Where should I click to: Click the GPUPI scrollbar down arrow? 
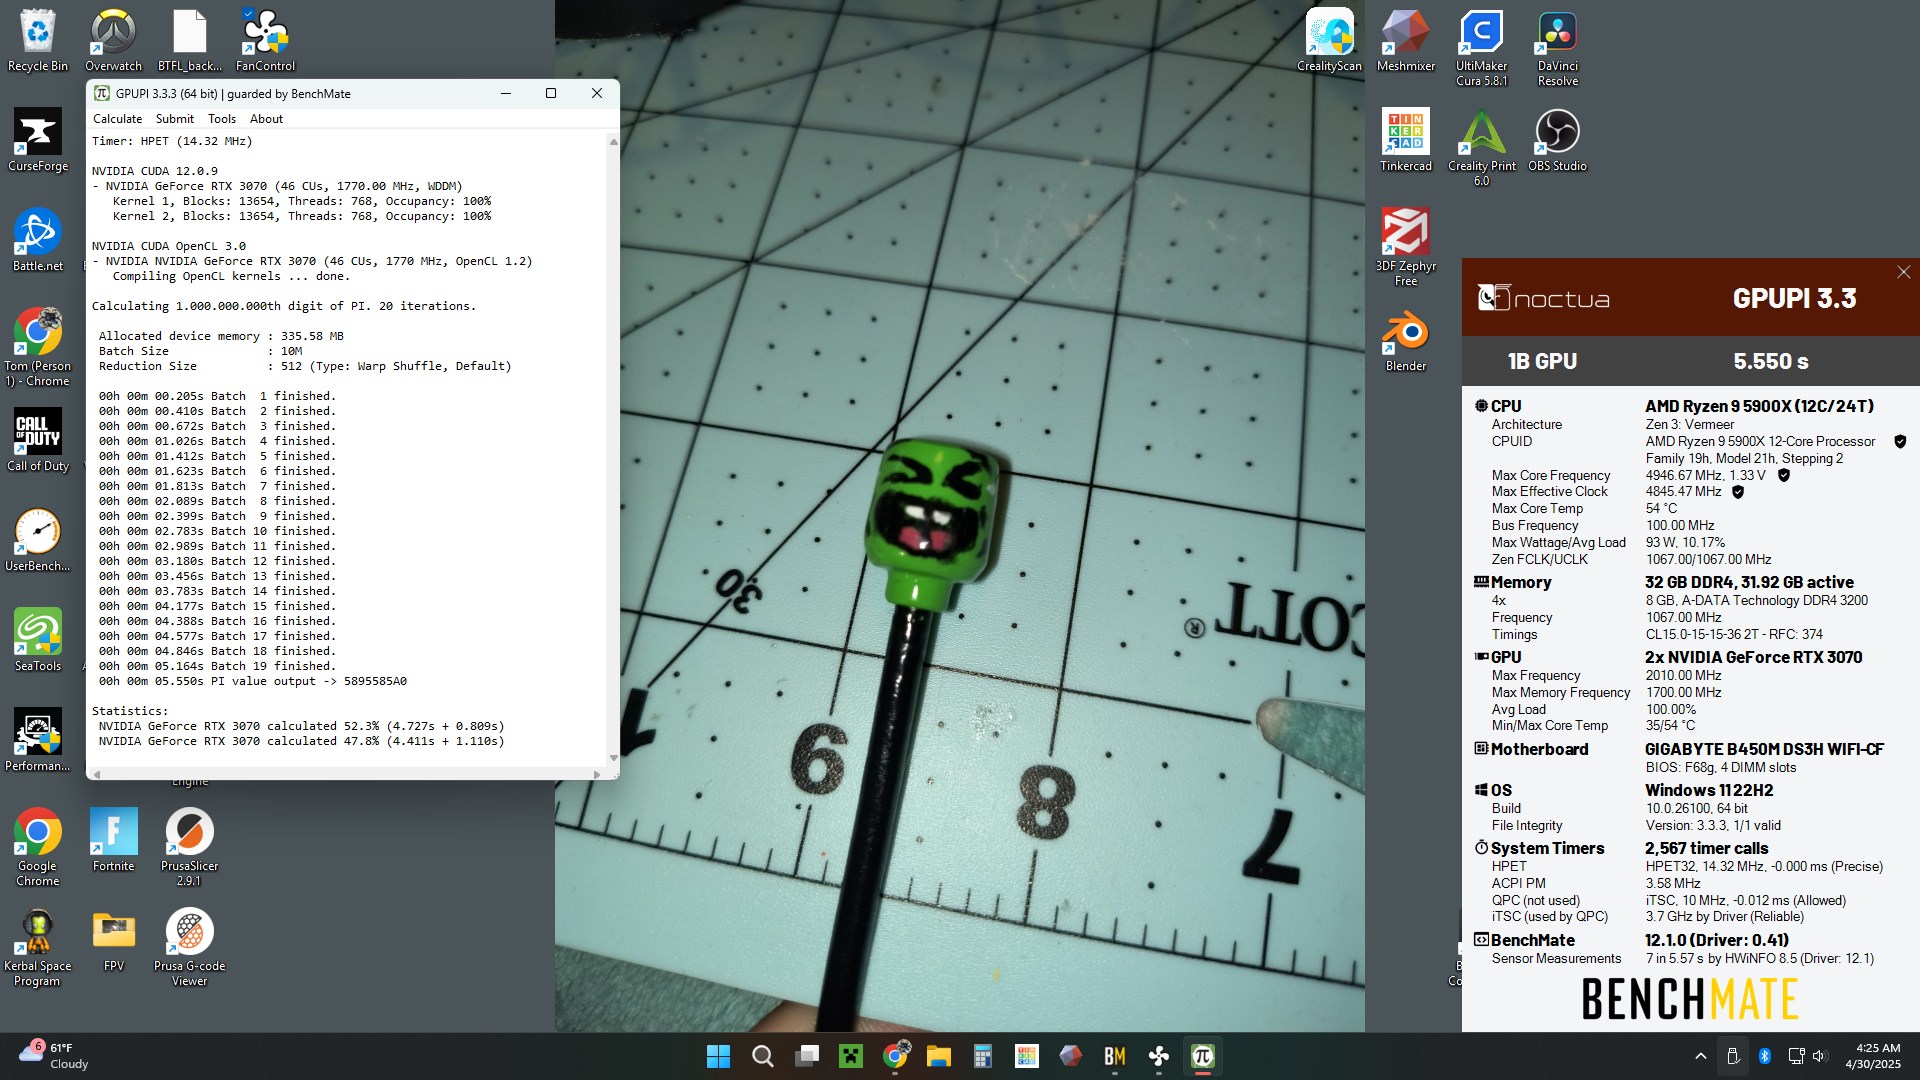point(613,758)
